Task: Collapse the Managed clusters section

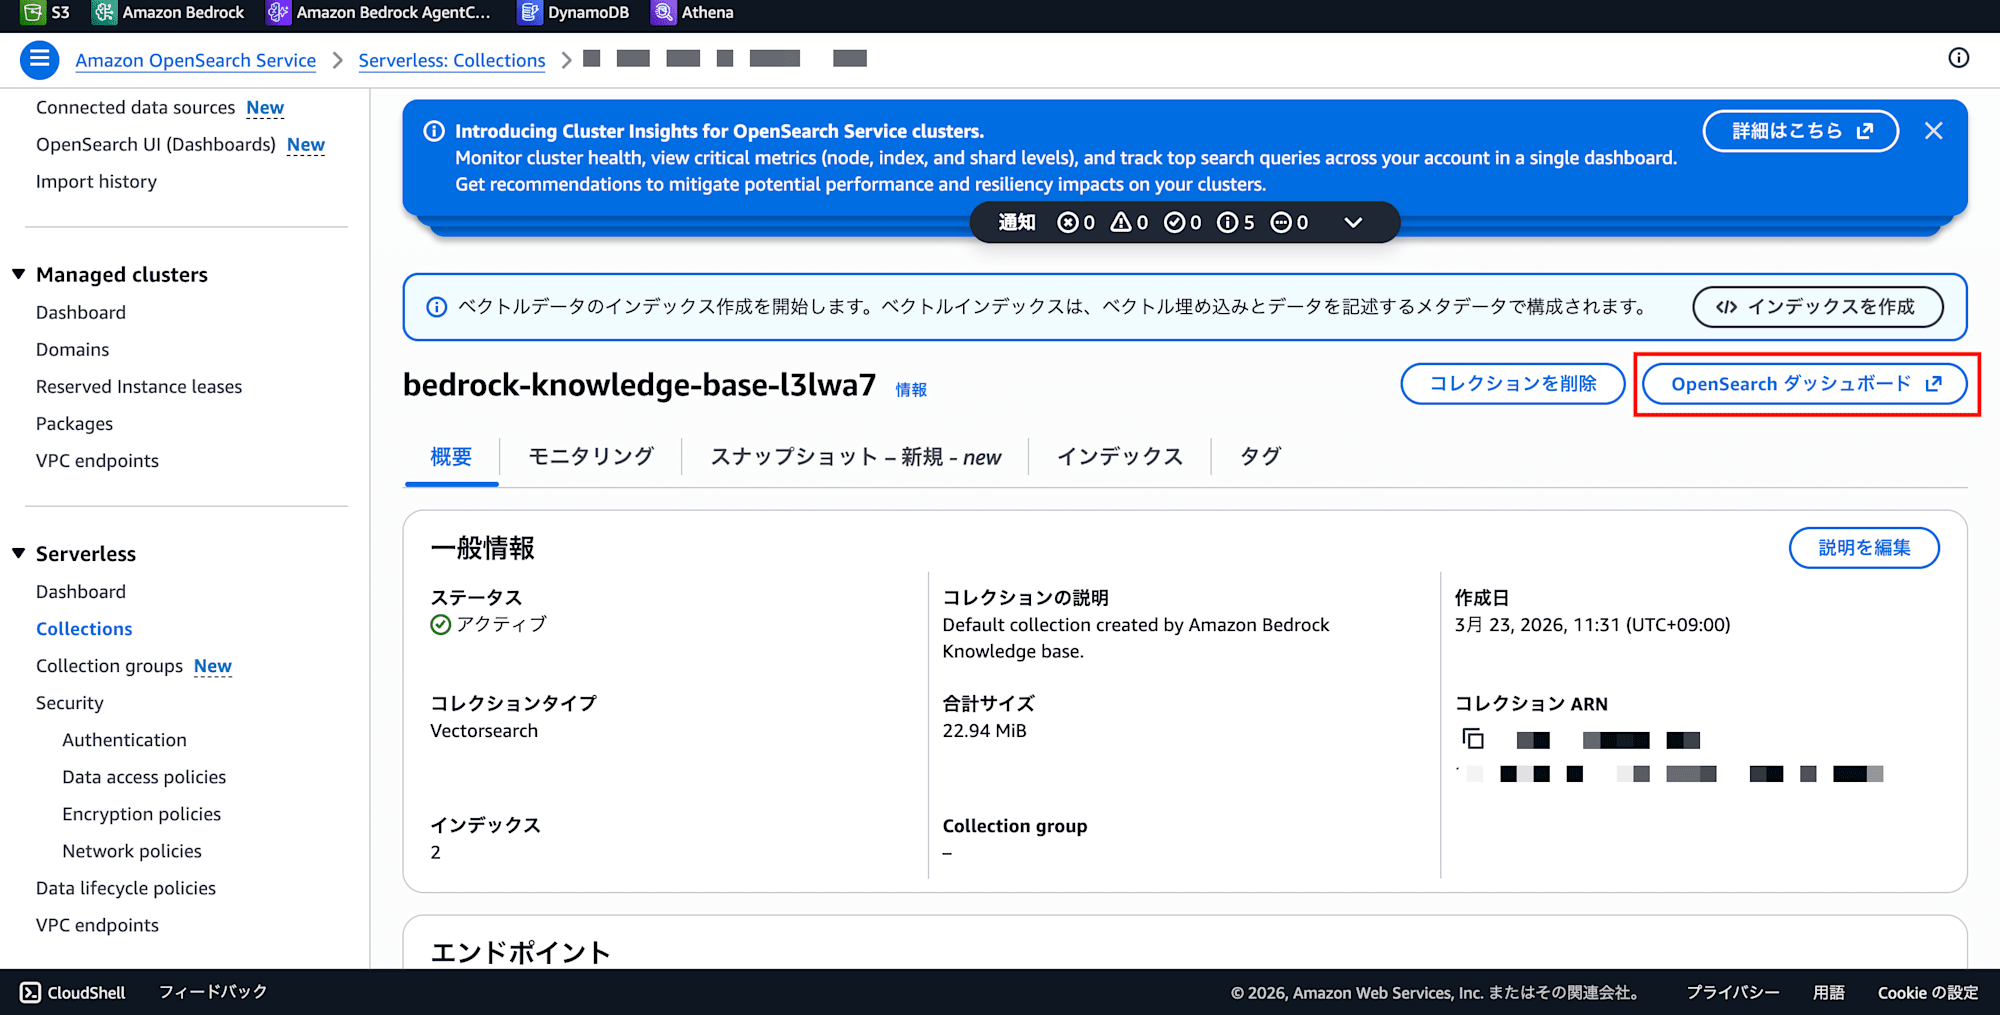Action: point(18,274)
